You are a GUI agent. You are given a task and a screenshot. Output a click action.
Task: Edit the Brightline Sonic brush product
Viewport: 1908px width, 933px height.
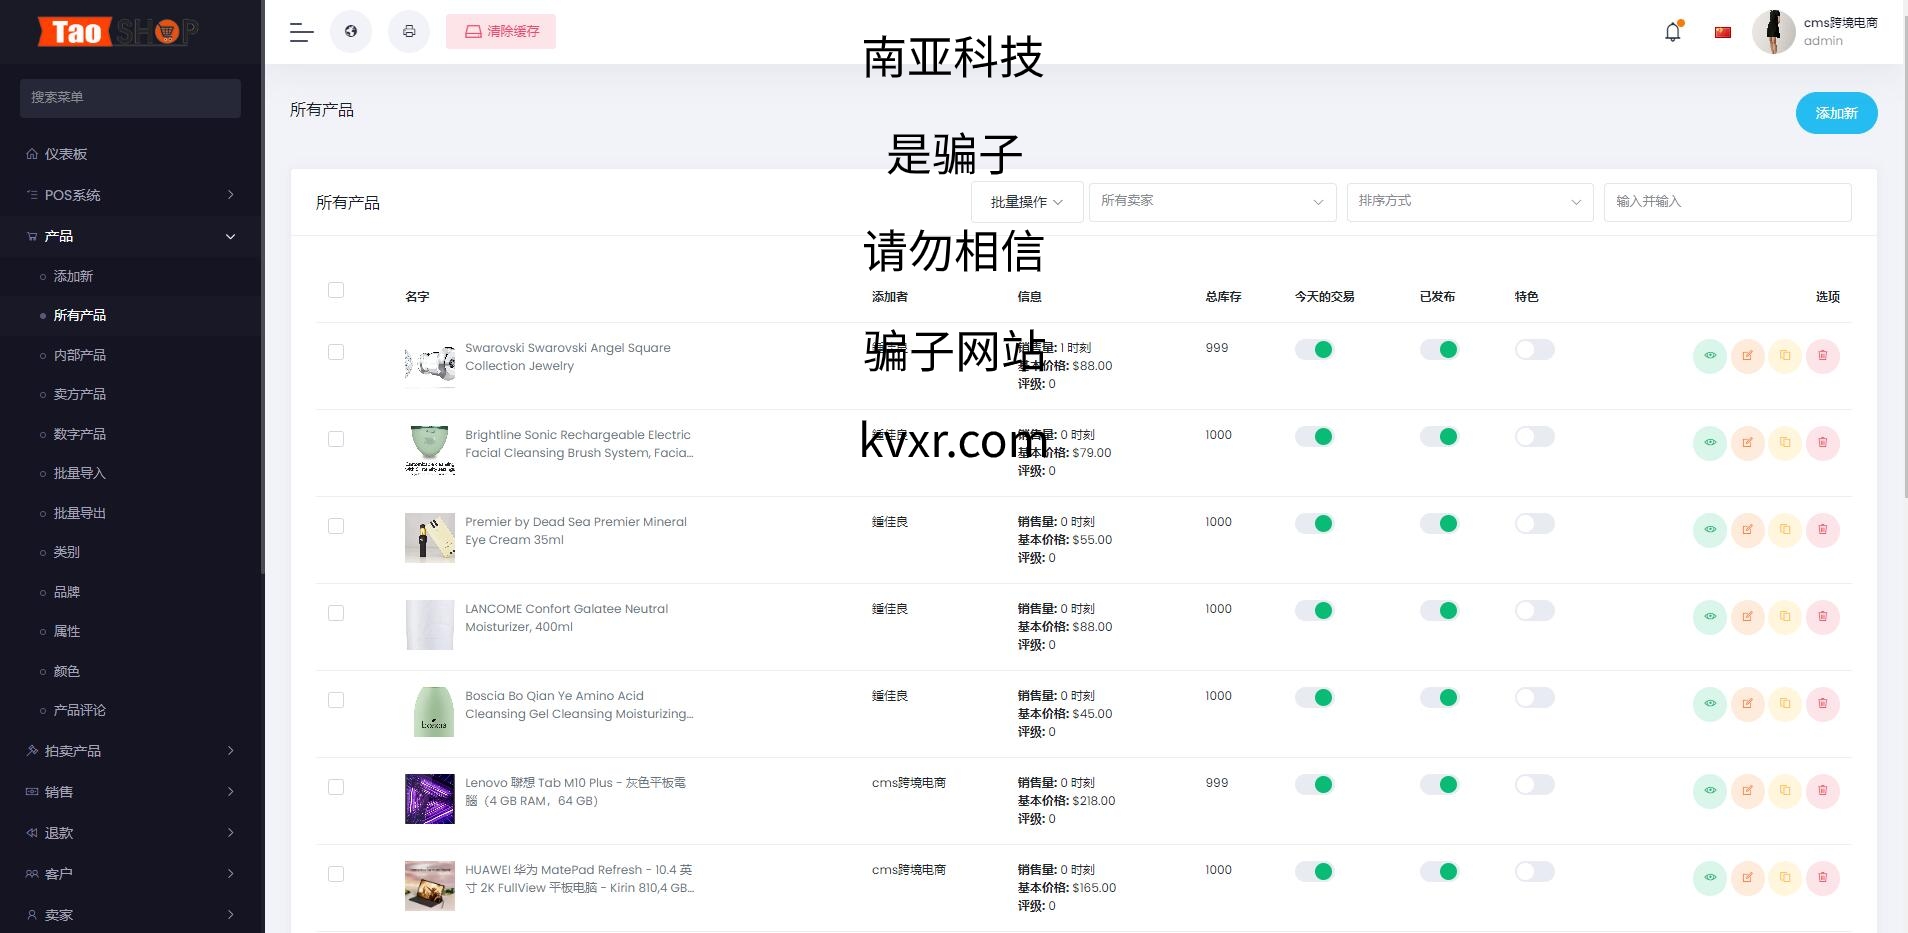pos(1747,443)
